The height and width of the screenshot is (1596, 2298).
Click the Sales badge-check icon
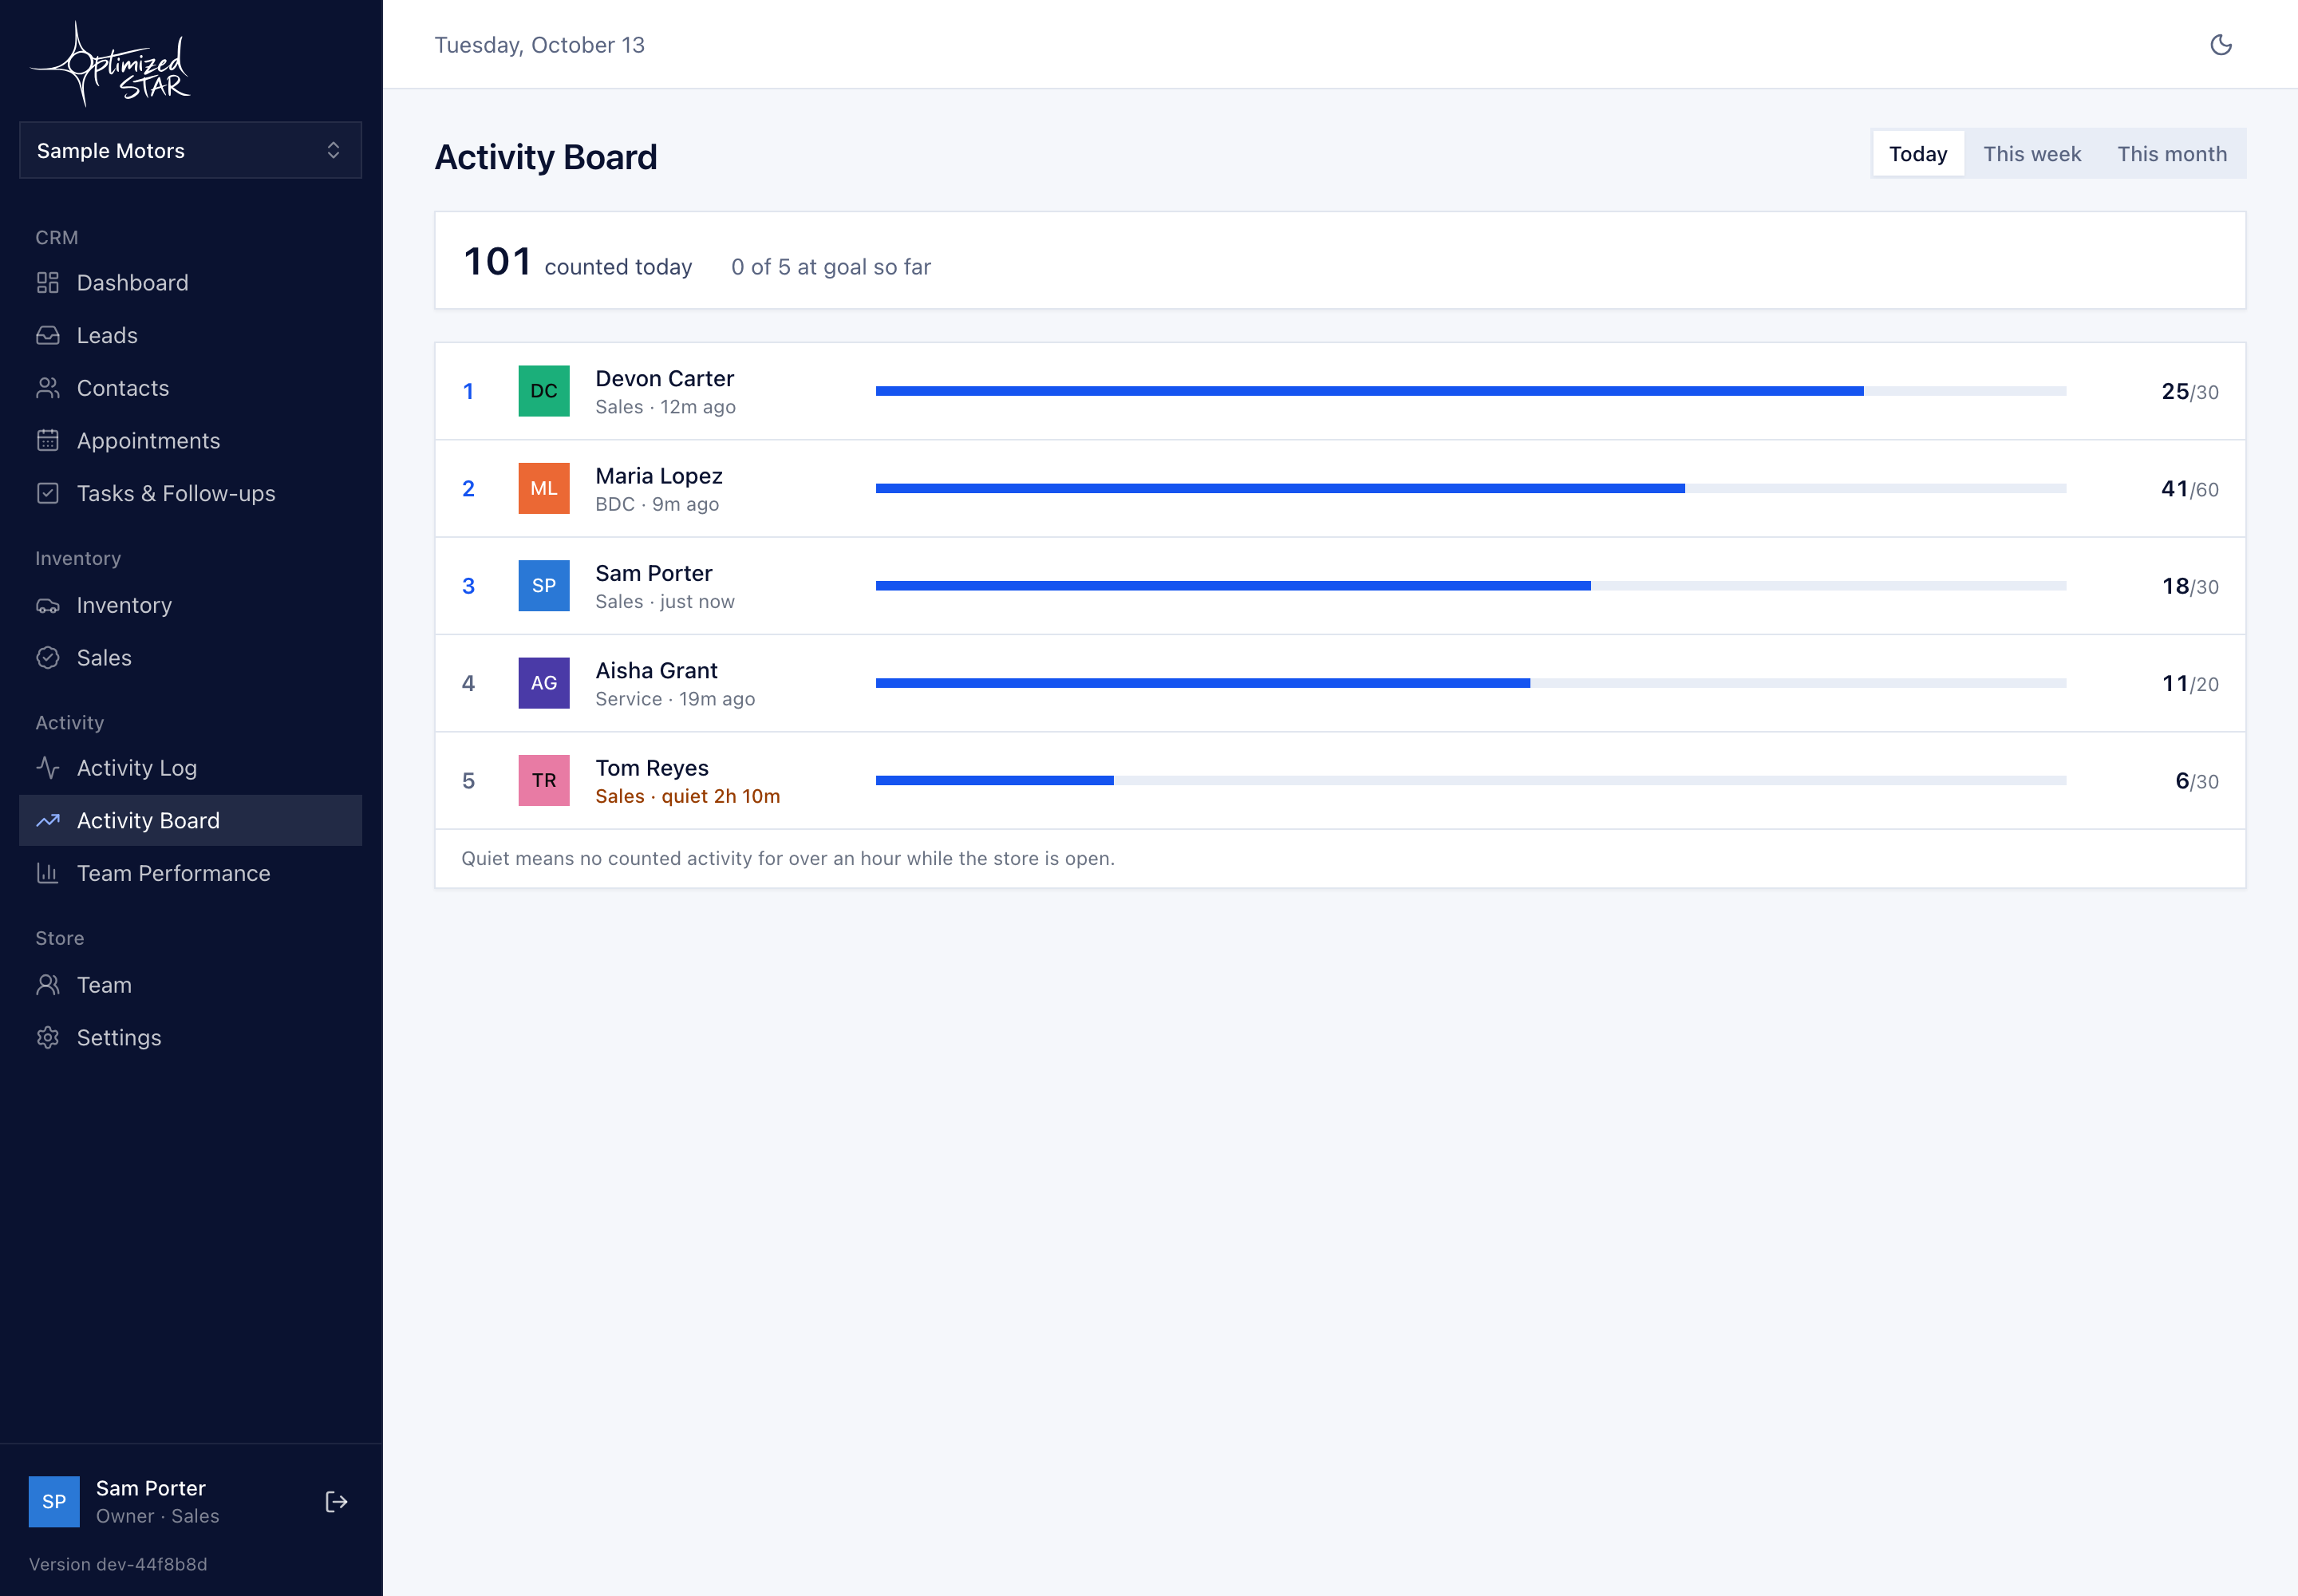pyautogui.click(x=48, y=657)
